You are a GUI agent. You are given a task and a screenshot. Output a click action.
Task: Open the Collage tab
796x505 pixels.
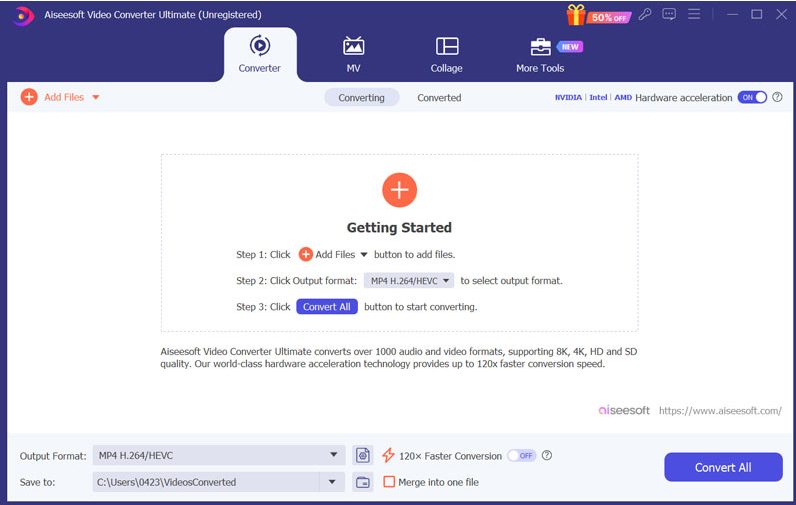click(447, 55)
